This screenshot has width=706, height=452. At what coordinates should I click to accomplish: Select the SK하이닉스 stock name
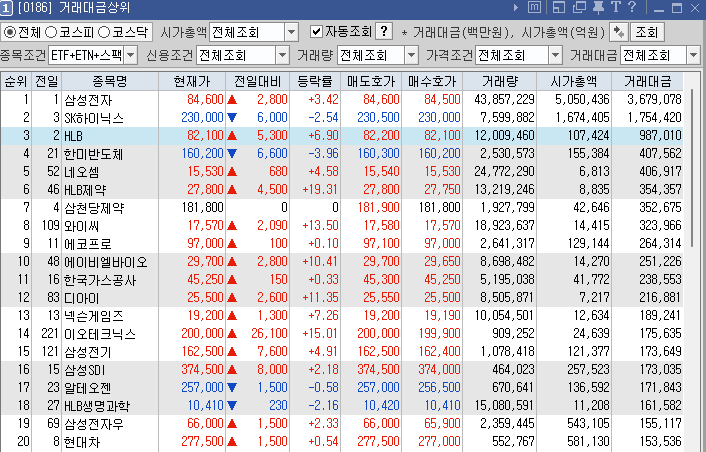point(94,118)
